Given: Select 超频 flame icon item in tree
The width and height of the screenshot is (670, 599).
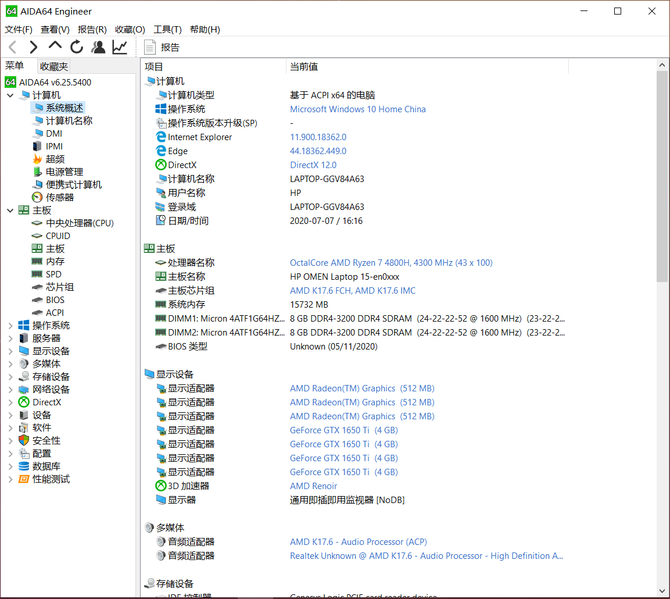Looking at the screenshot, I should [x=55, y=159].
